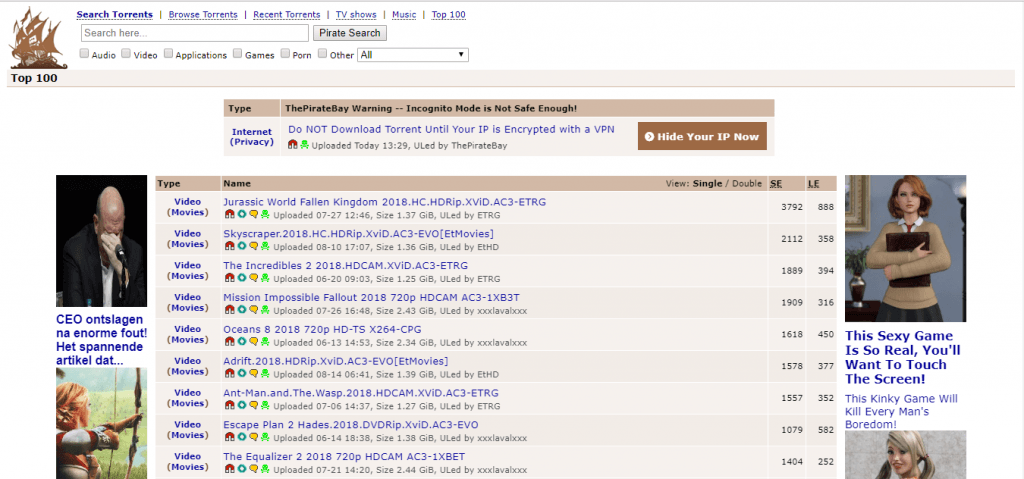Open comments icon for Jurassic World Fallen Kingdom
The width and height of the screenshot is (1024, 479).
[x=253, y=214]
